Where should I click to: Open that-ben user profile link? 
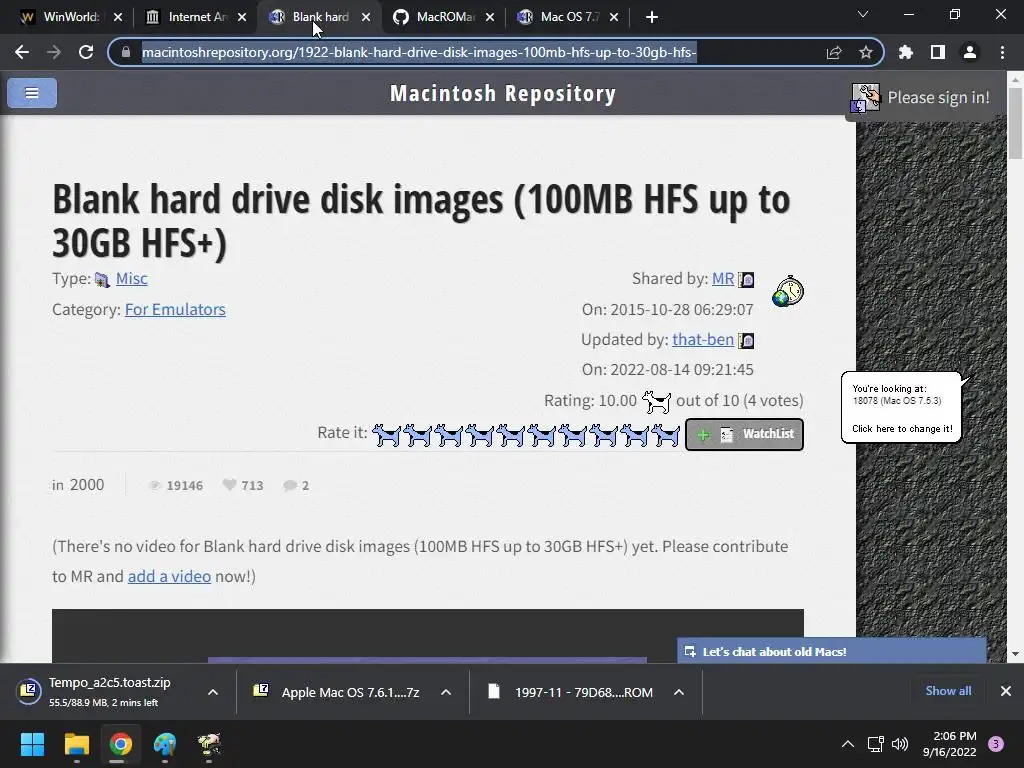click(x=703, y=340)
